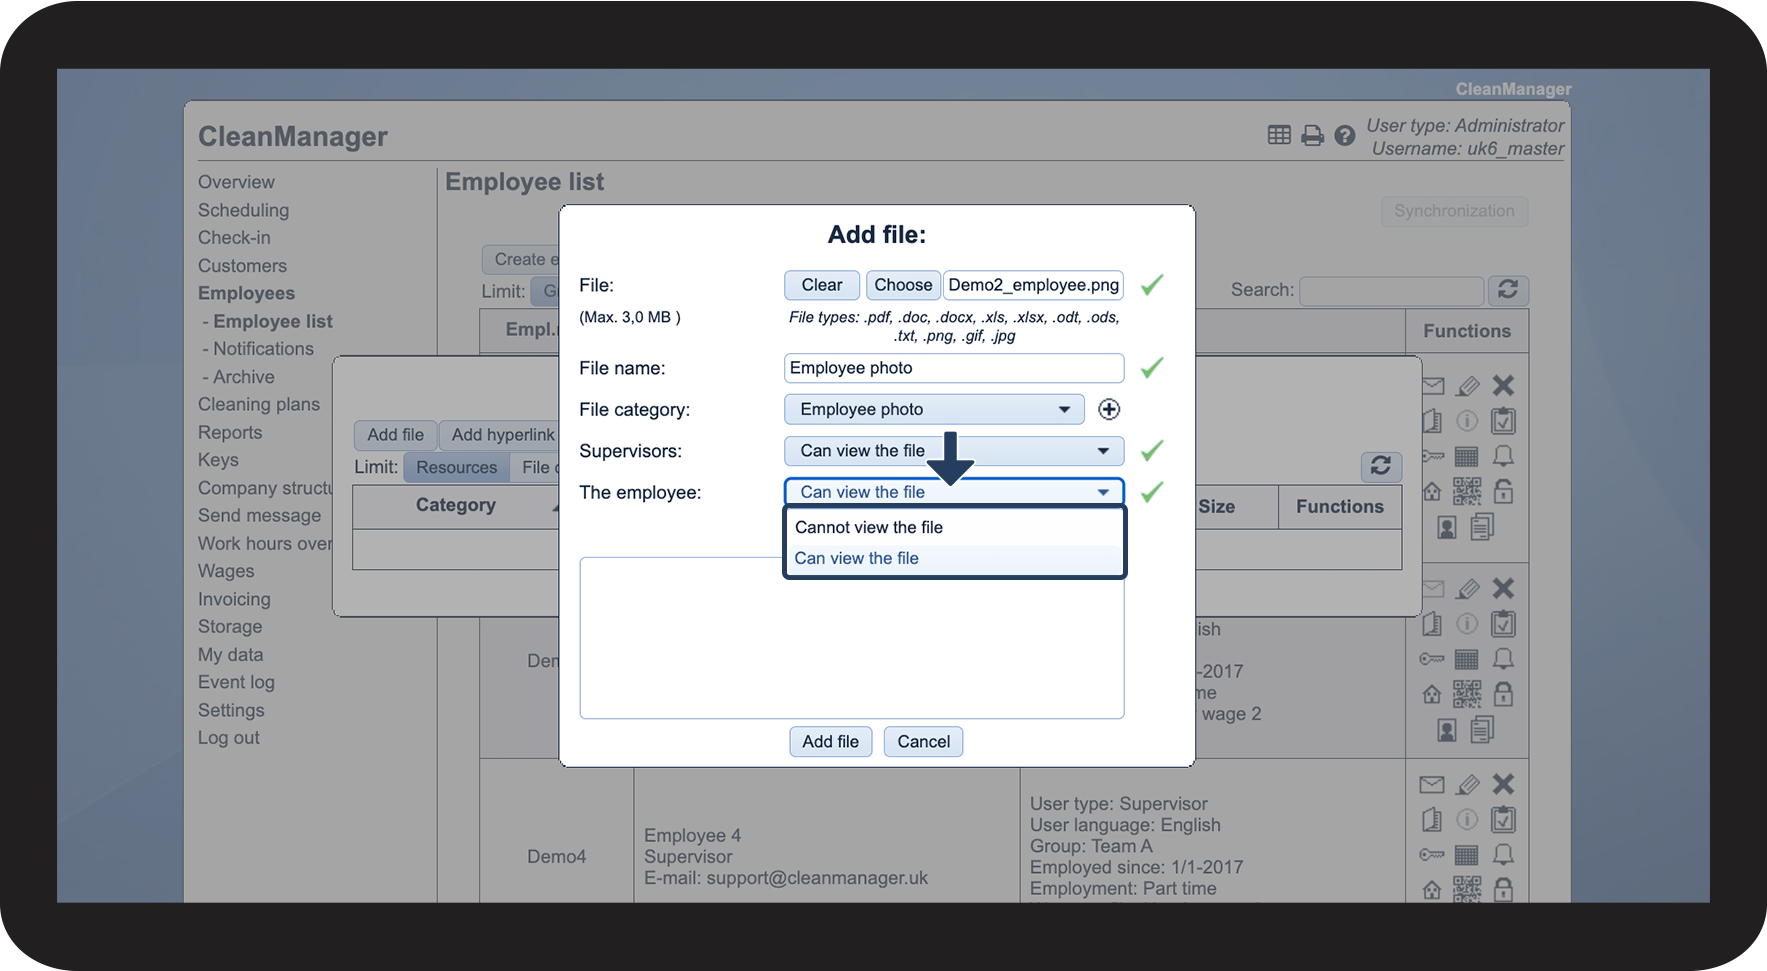The image size is (1767, 971).
Task: Click into the File name field
Action: (954, 368)
